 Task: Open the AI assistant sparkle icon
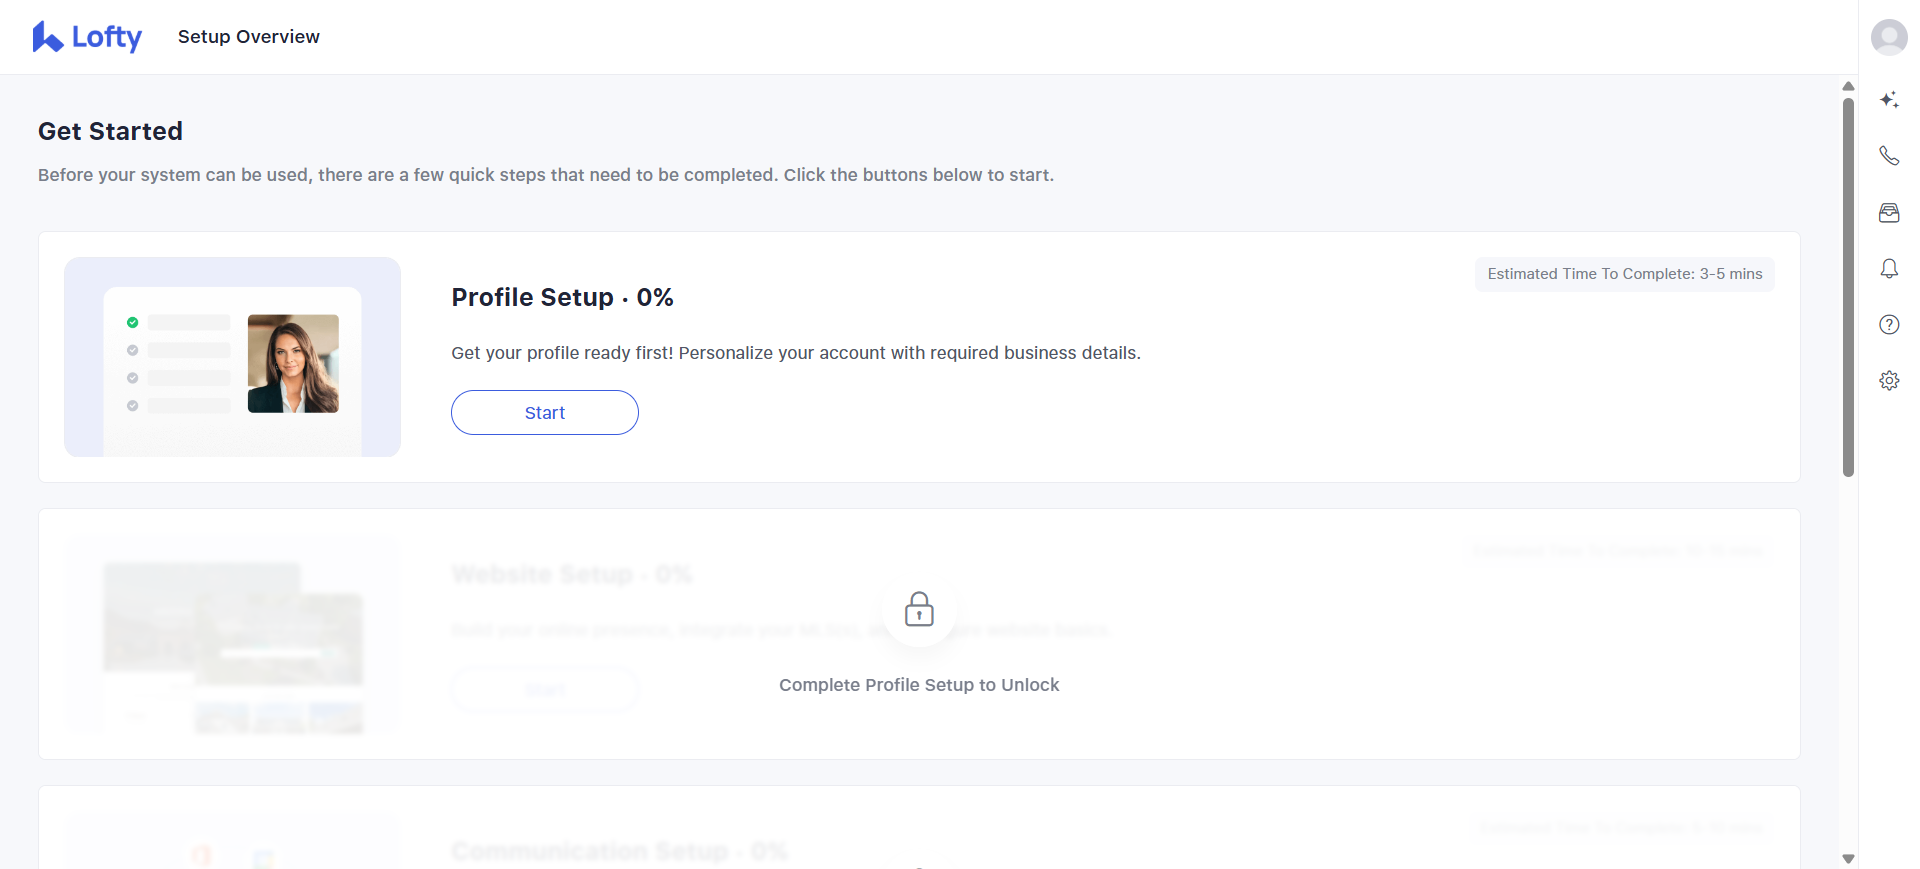pyautogui.click(x=1889, y=100)
